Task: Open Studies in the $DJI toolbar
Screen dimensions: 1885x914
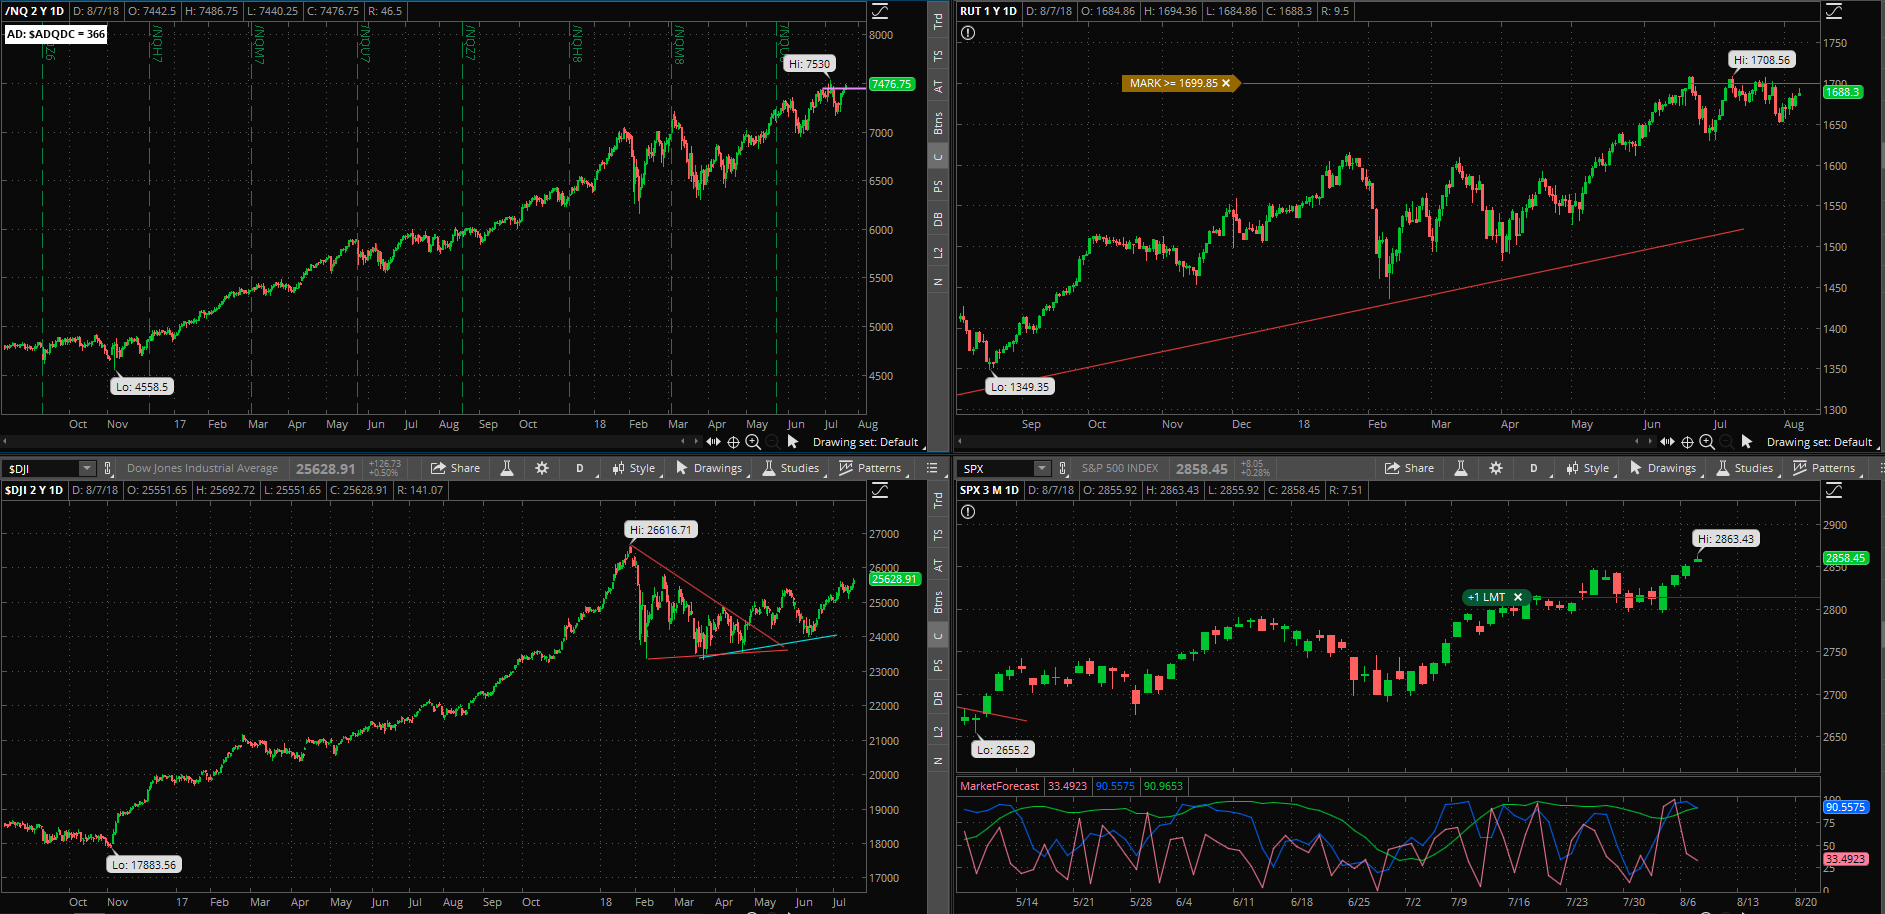Action: coord(791,468)
